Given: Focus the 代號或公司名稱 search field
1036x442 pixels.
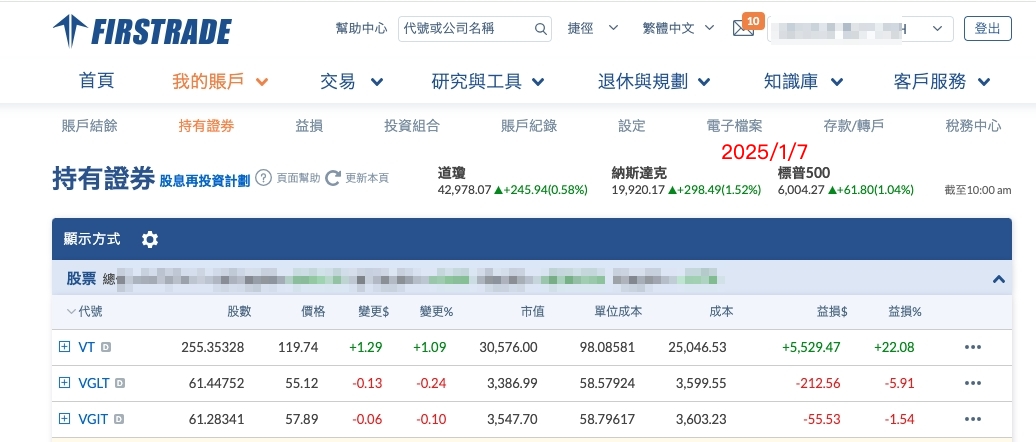Looking at the screenshot, I should [x=474, y=29].
